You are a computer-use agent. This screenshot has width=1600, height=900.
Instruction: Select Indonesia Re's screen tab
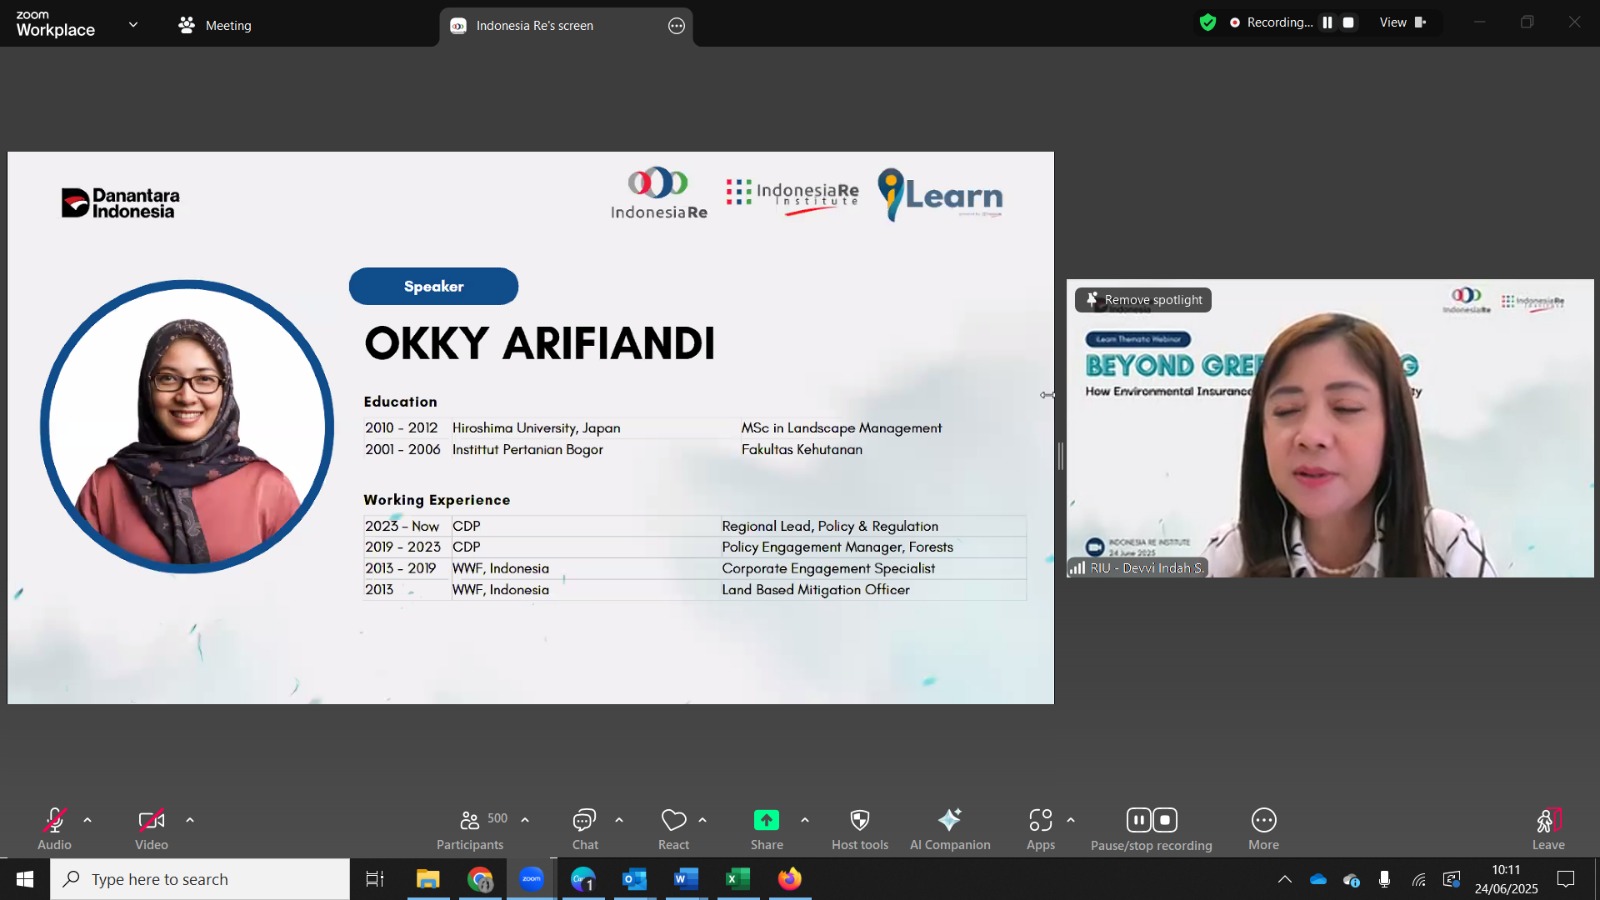(534, 26)
